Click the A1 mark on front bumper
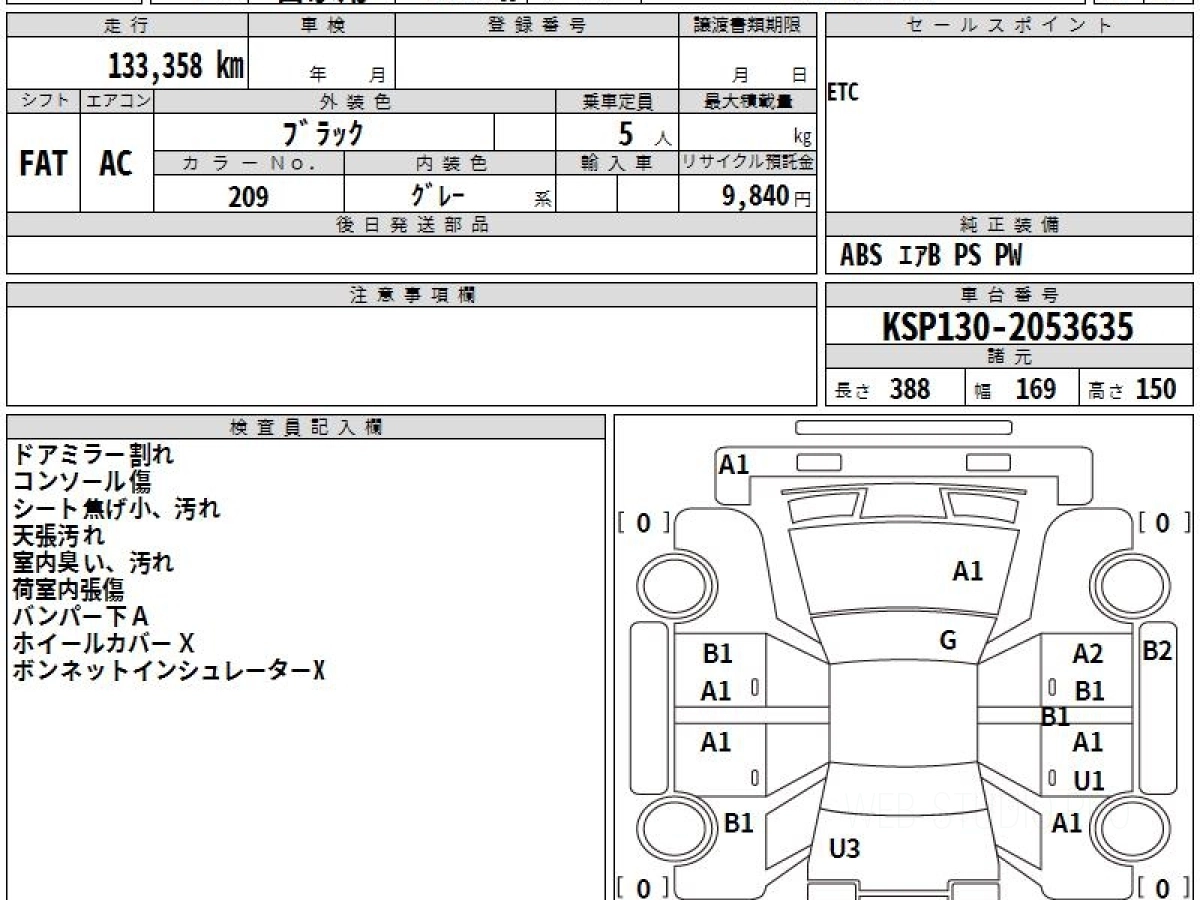The width and height of the screenshot is (1200, 900). [734, 464]
